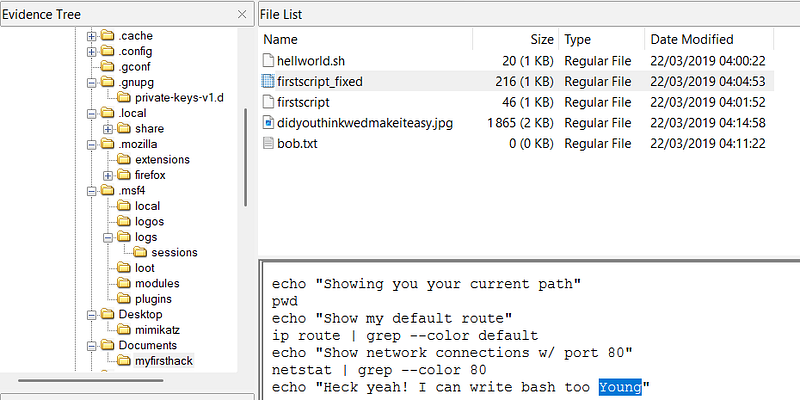Click the didyouthinkwedmakeiteasy.jpg image icon
This screenshot has width=800, height=400.
pyautogui.click(x=267, y=123)
